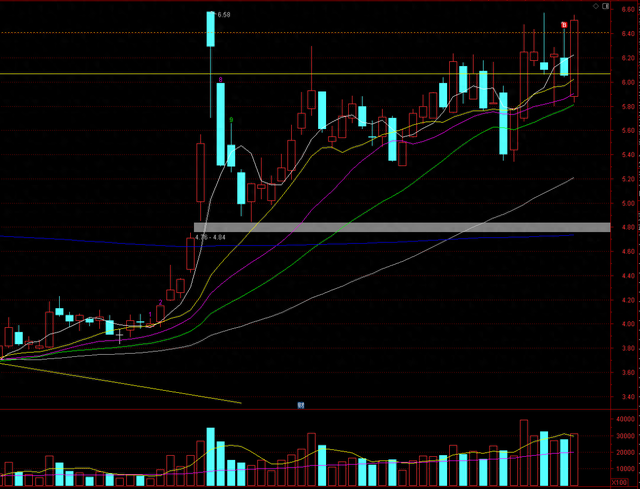Click the 4.76 - 4.84 gap range label
Screen dimensions: 640x489
pyautogui.click(x=210, y=237)
